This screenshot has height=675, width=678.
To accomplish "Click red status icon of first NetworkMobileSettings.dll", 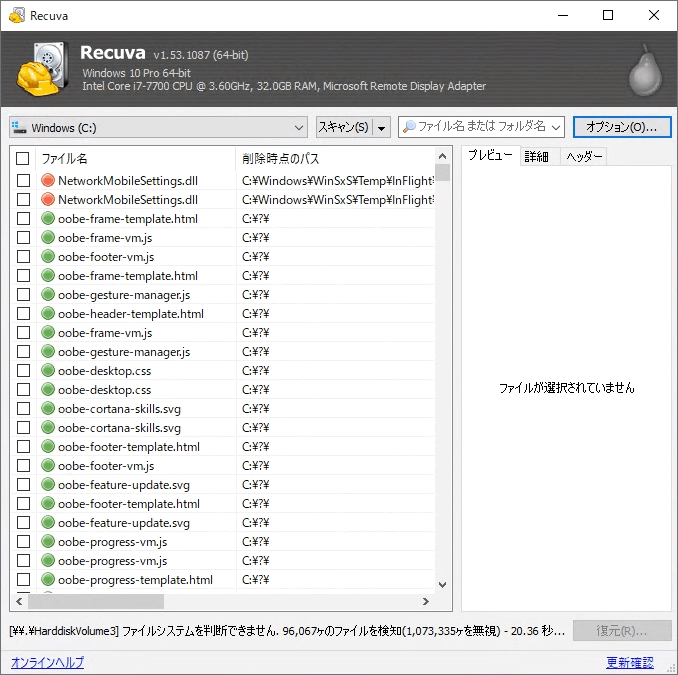I will click(x=48, y=181).
